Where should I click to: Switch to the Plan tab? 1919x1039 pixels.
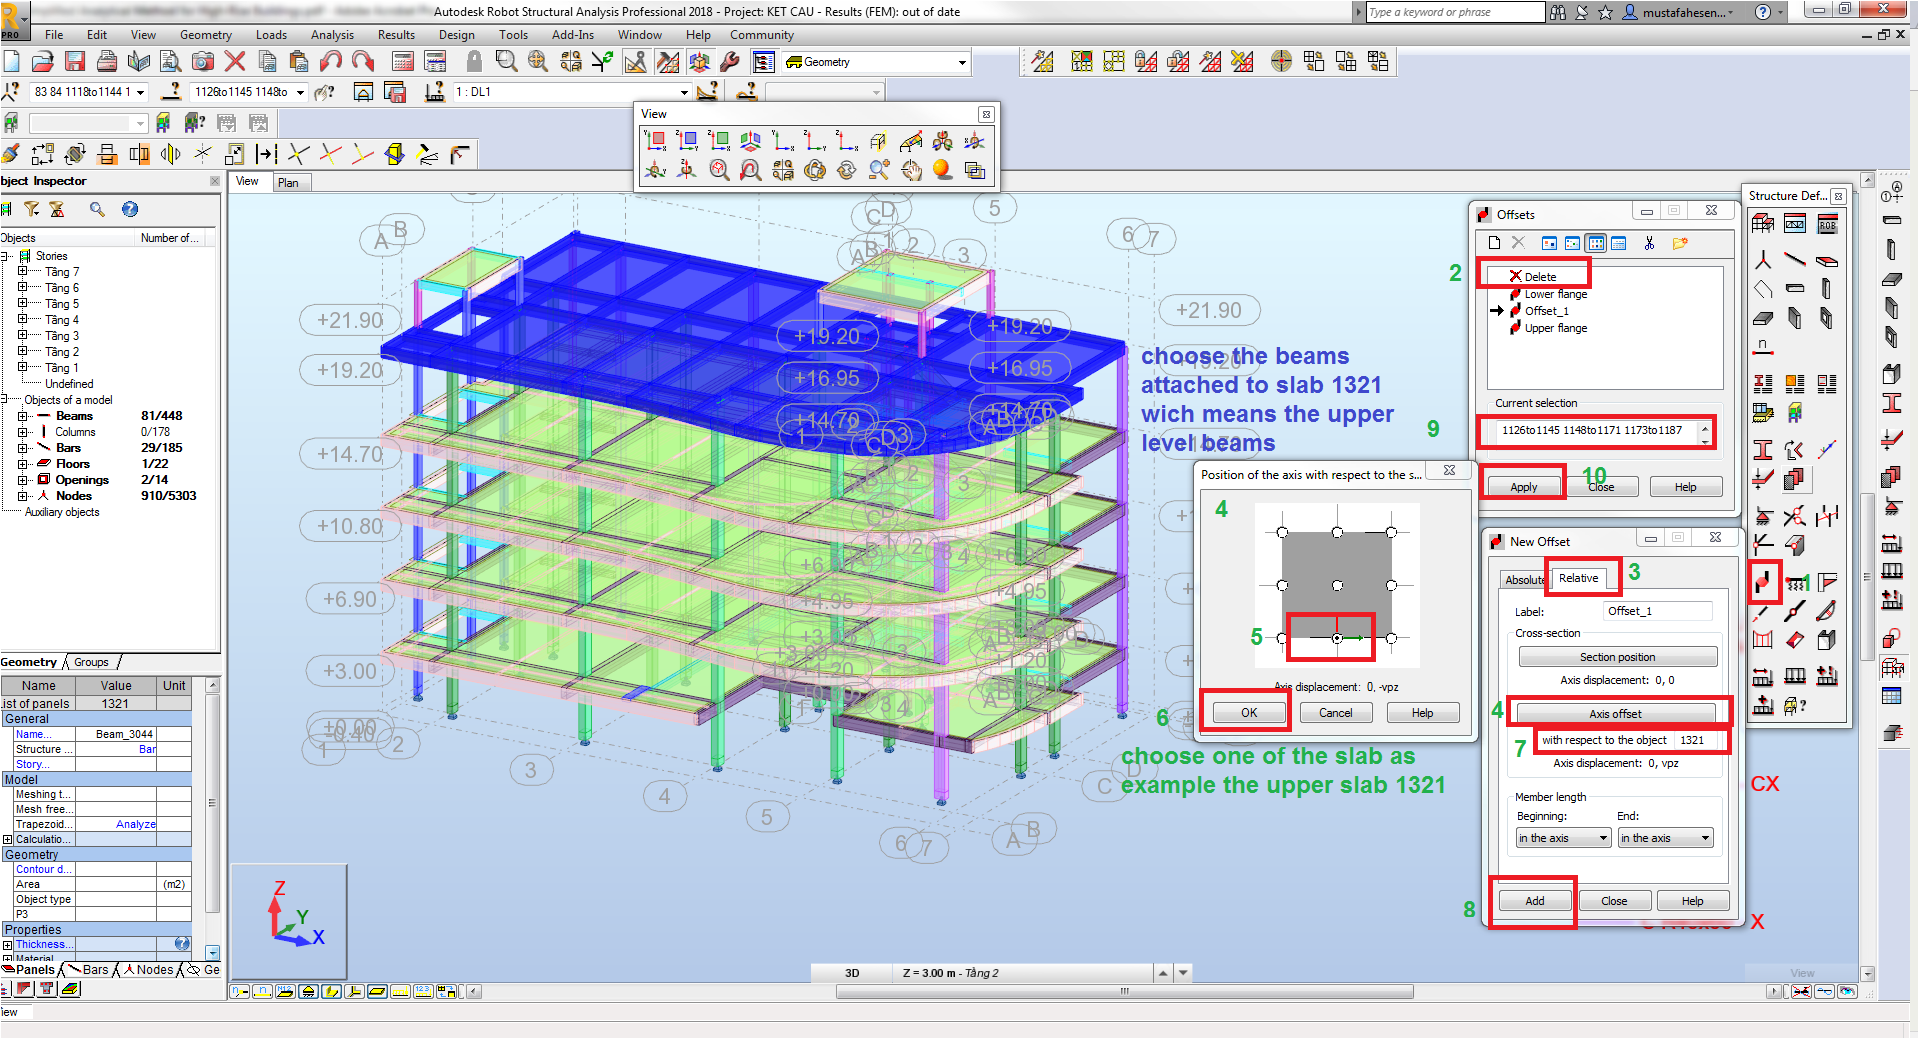[290, 181]
